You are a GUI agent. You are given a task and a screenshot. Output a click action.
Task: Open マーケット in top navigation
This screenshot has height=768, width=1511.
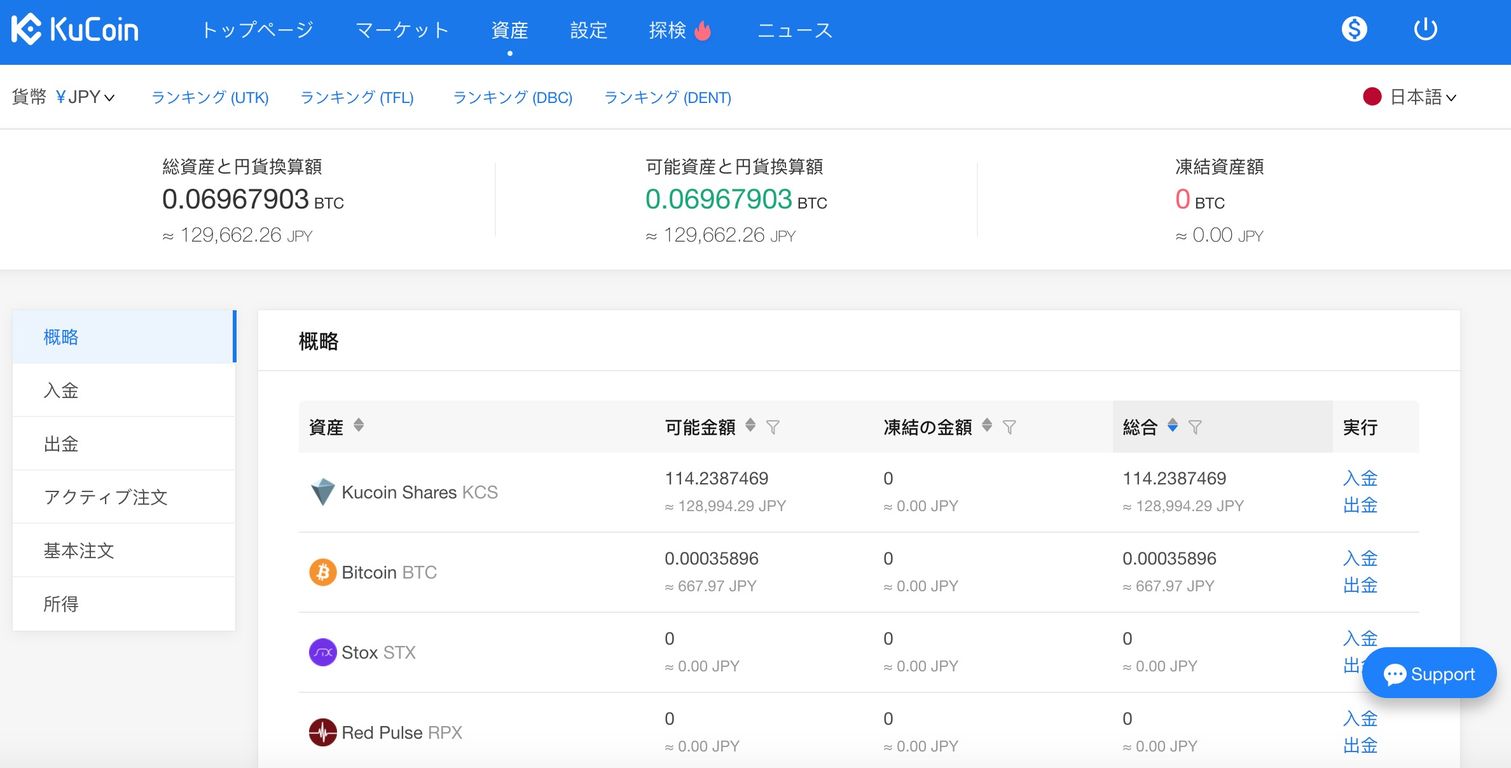403,30
